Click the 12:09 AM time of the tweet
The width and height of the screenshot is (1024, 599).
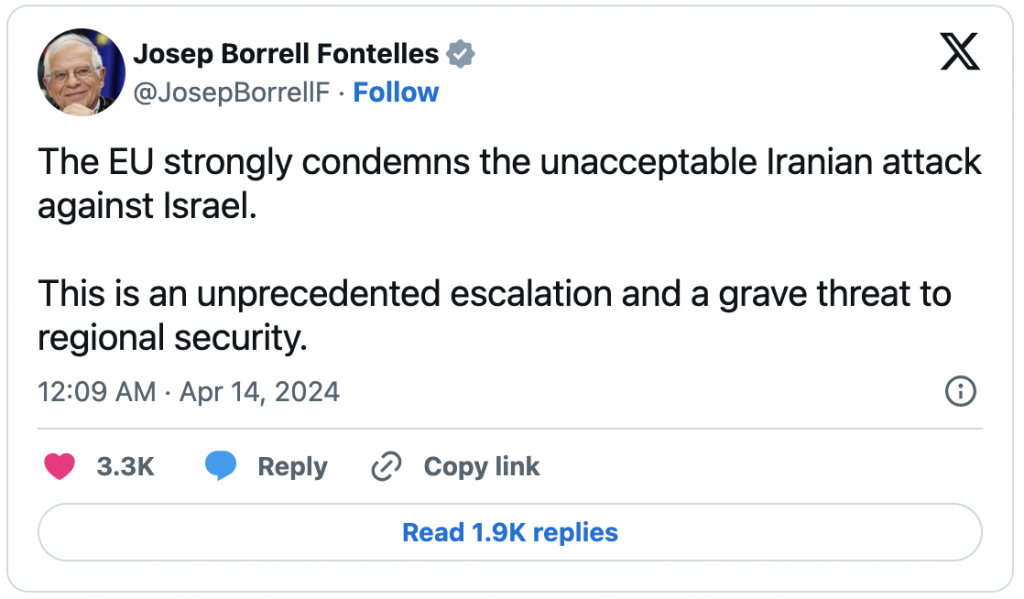point(97,391)
